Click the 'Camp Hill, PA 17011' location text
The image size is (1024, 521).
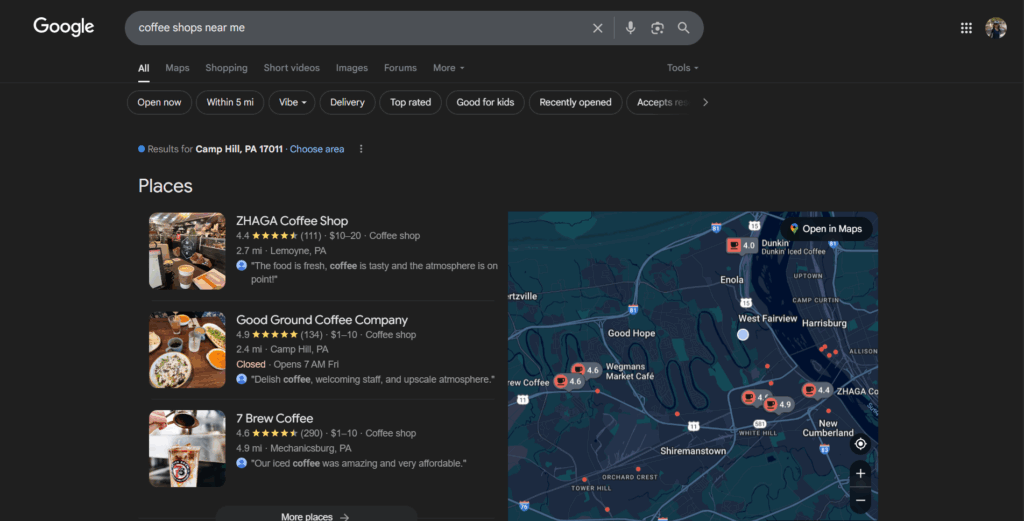pos(239,149)
